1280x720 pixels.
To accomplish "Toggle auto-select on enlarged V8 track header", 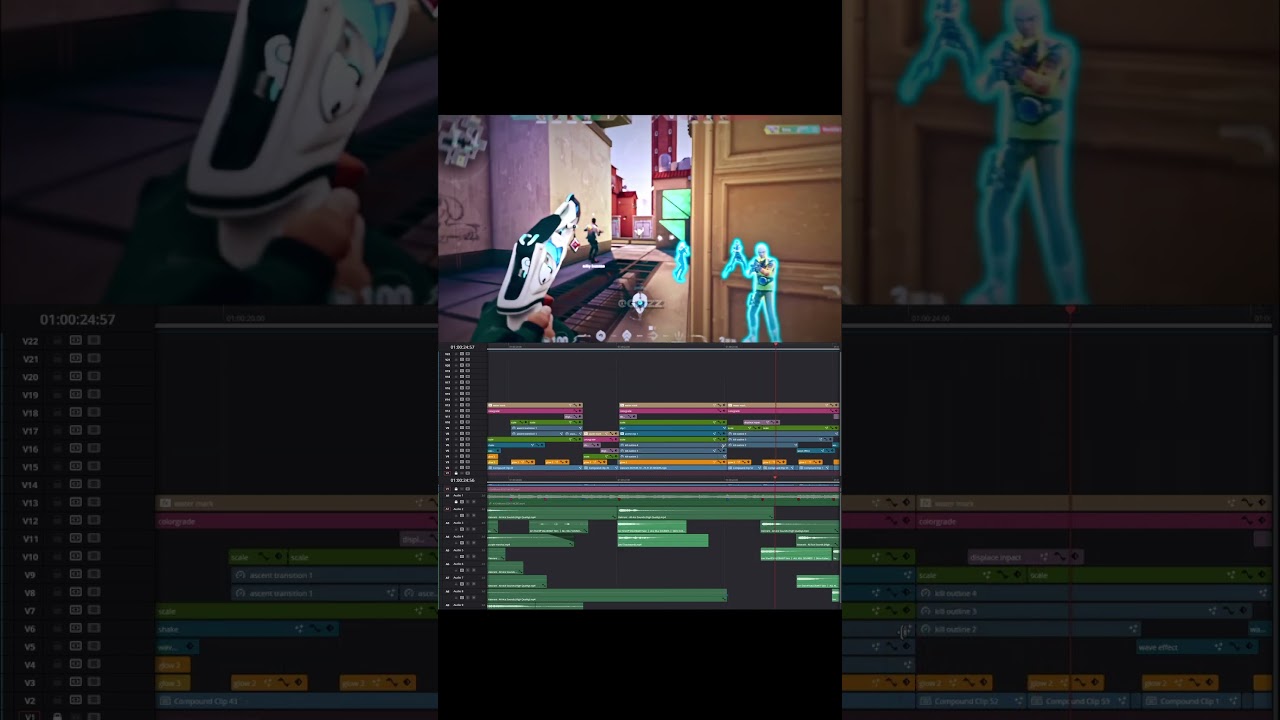I will 76,593.
